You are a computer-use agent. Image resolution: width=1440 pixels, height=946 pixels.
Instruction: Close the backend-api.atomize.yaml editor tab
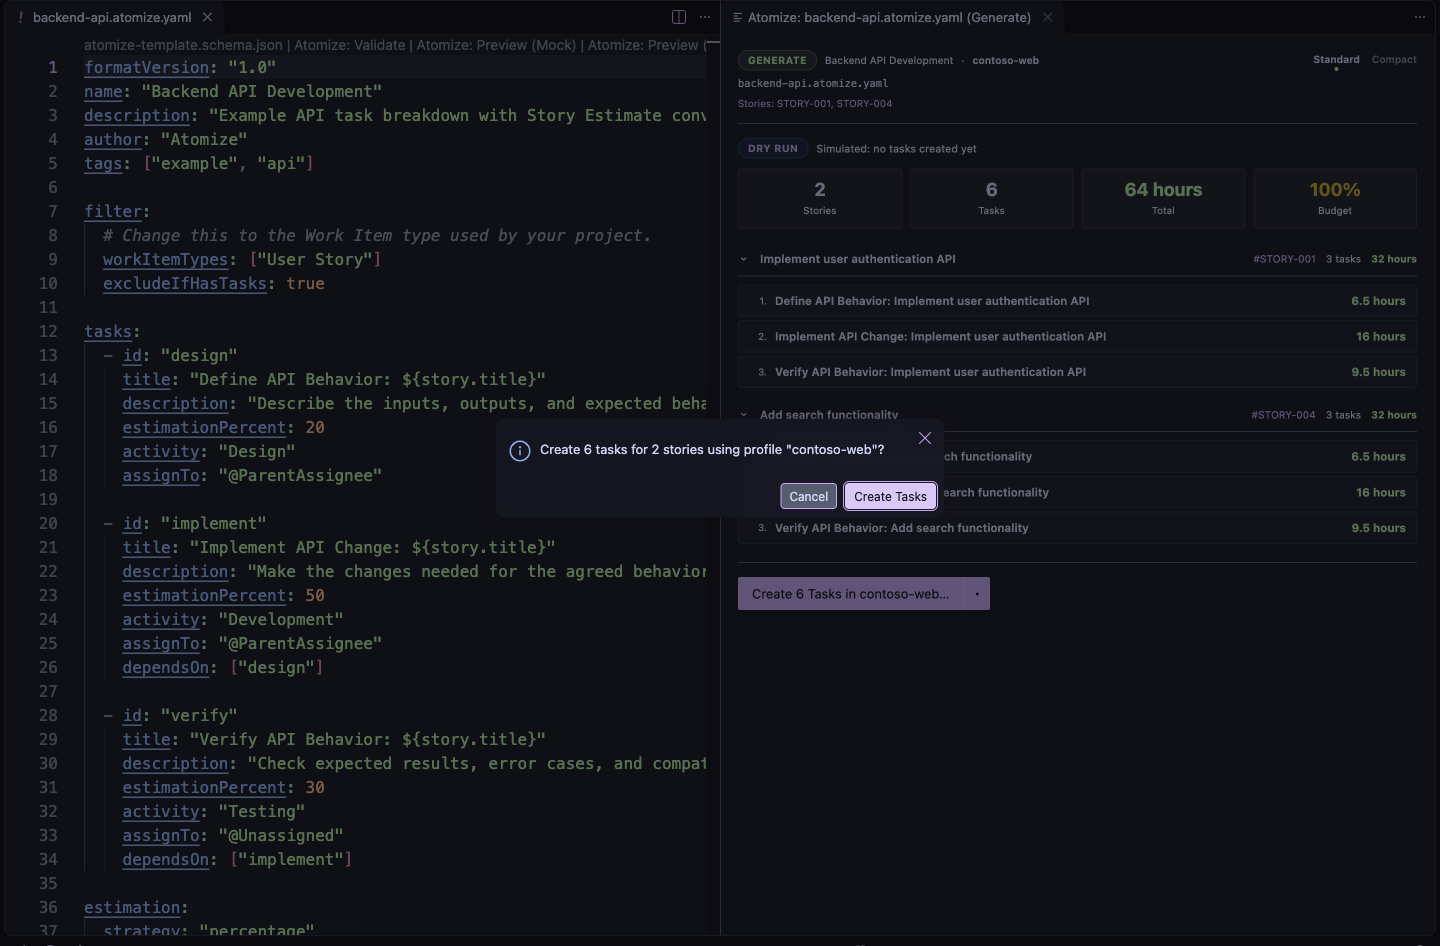point(207,17)
